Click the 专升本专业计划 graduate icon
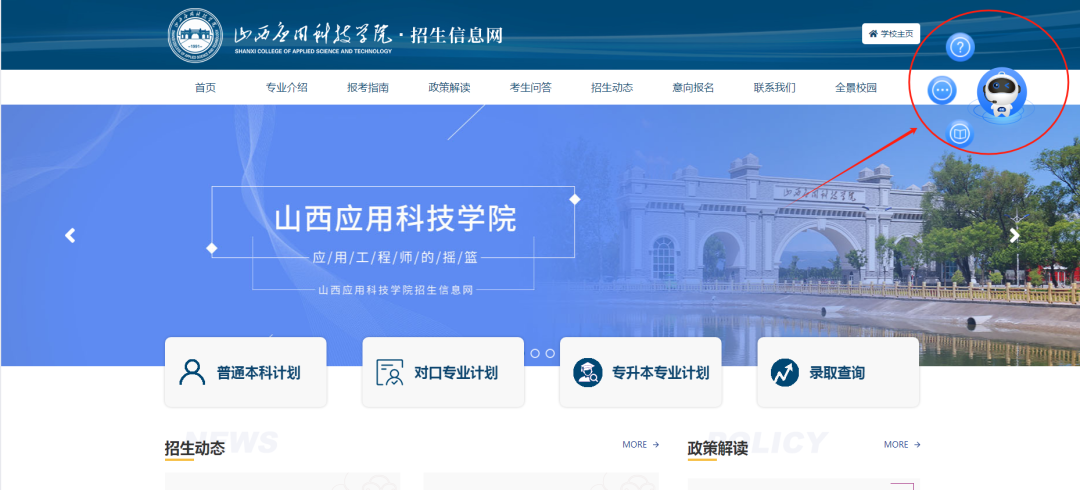1080x490 pixels. 587,373
